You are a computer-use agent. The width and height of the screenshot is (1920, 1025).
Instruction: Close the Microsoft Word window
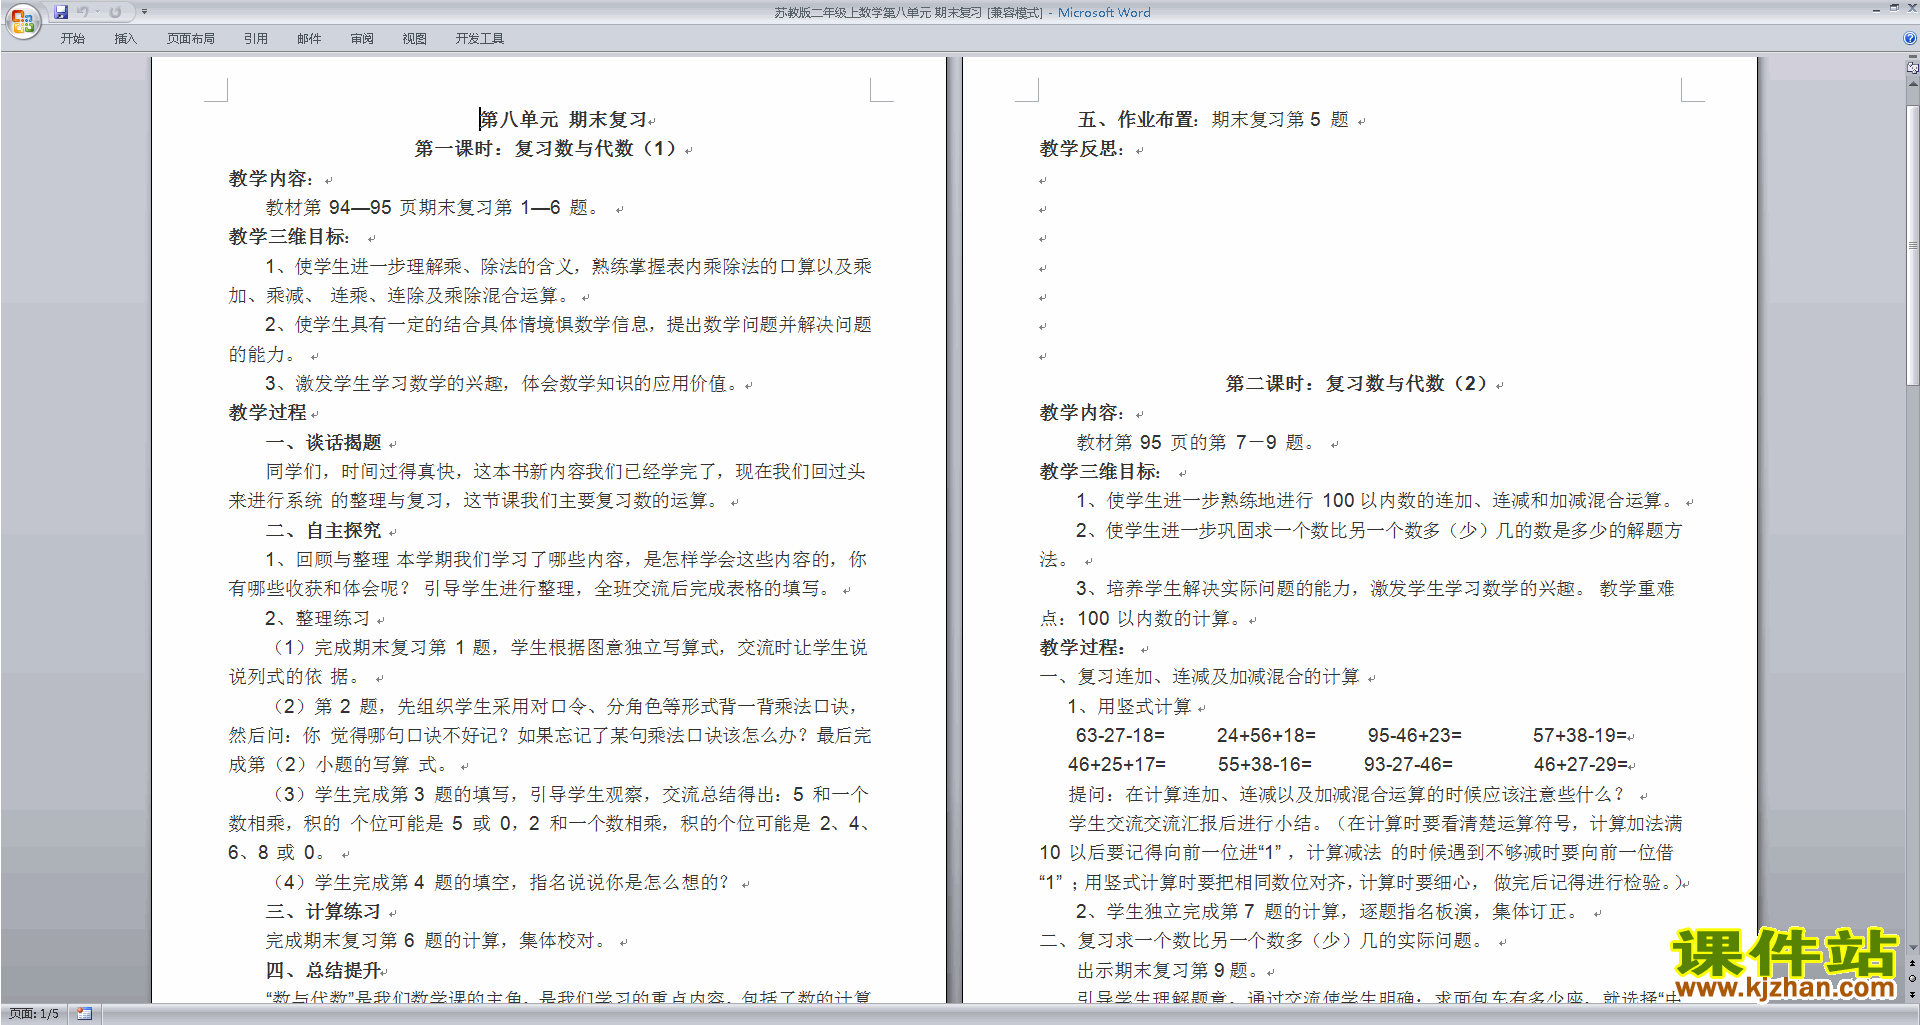1911,8
